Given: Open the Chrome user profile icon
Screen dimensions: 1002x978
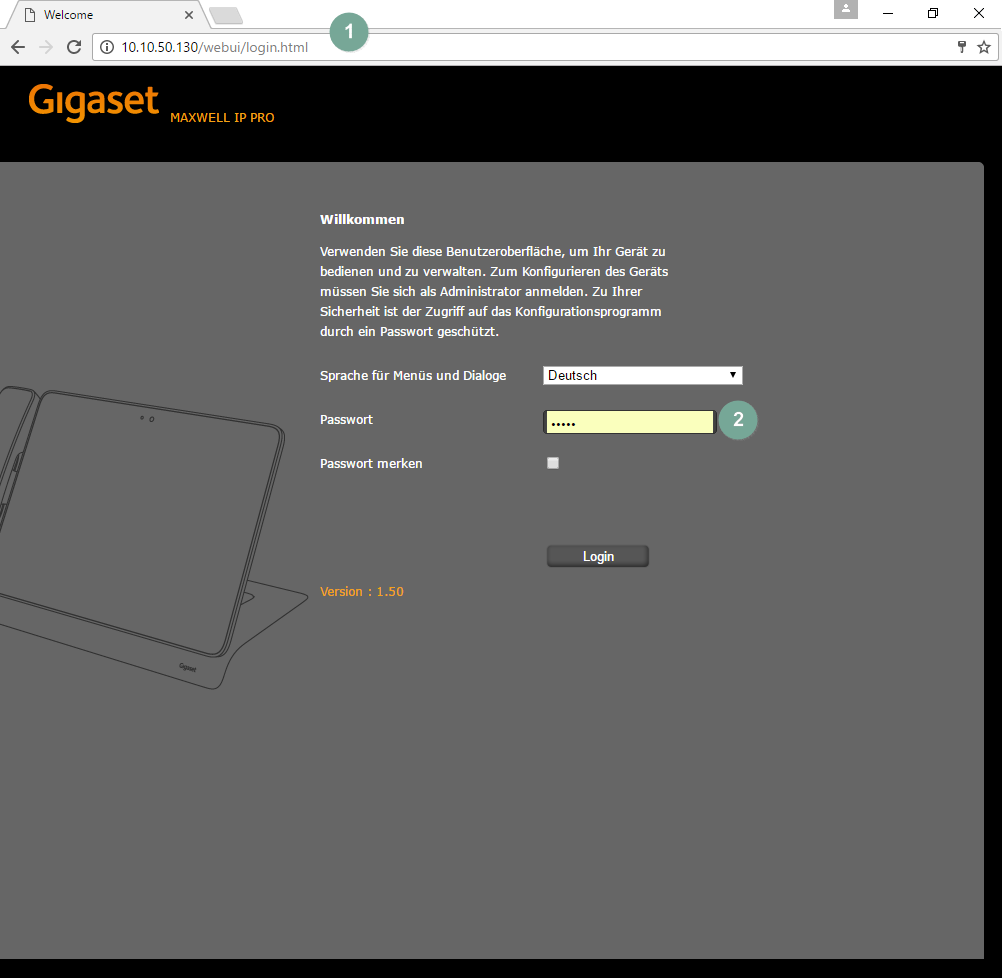Looking at the screenshot, I should click(x=846, y=9).
